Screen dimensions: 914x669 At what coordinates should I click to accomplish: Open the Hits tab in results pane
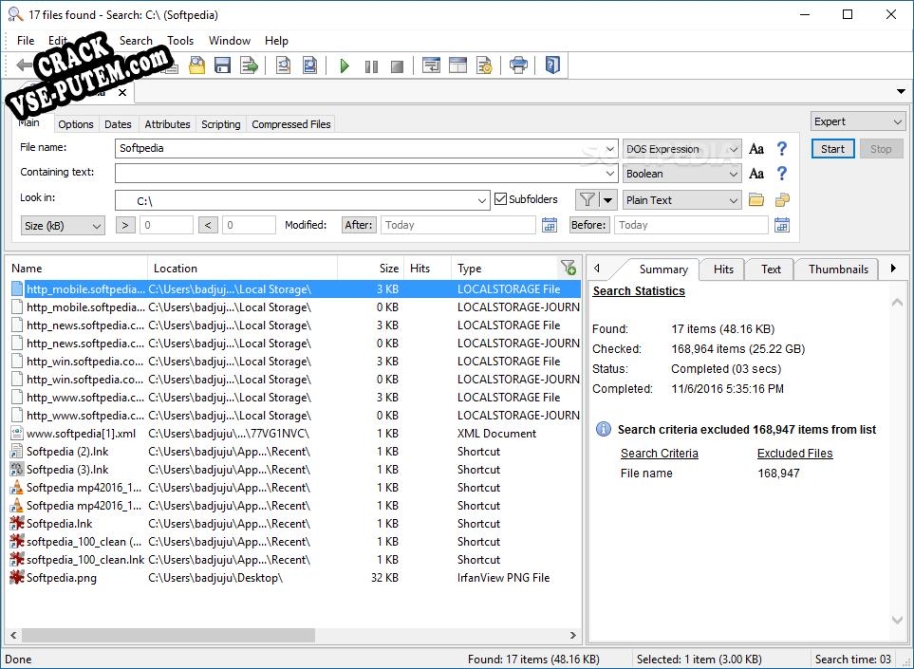(723, 269)
